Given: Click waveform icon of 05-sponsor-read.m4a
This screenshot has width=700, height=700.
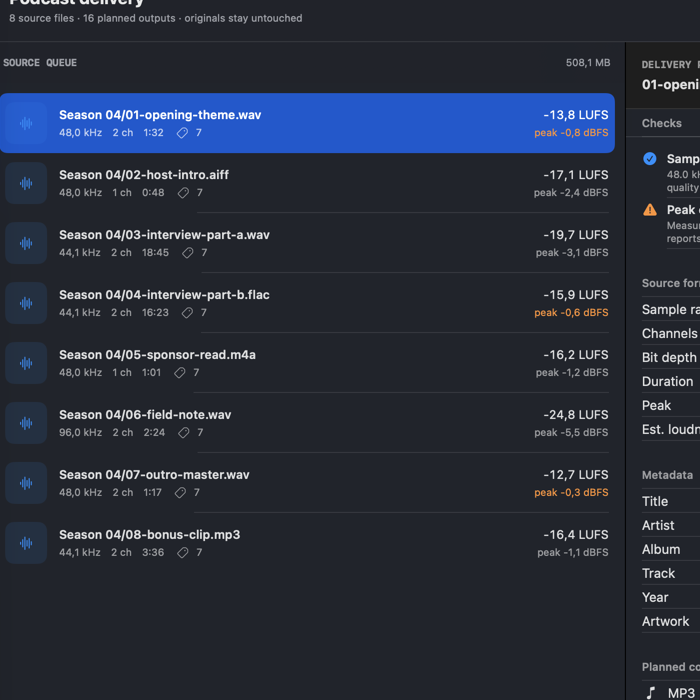Looking at the screenshot, I should coord(26,363).
